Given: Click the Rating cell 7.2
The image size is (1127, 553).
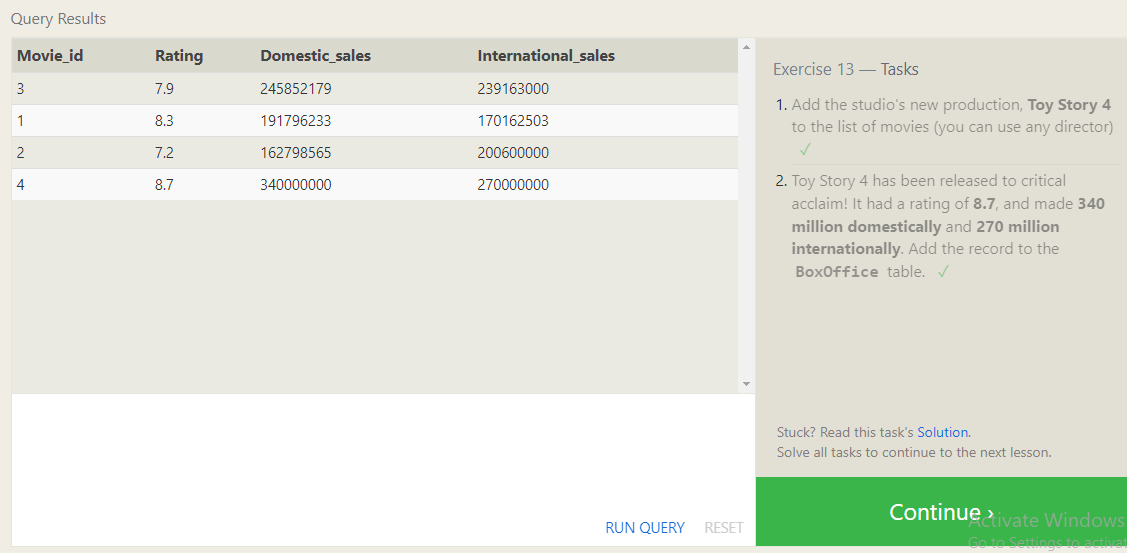Looking at the screenshot, I should coord(165,153).
